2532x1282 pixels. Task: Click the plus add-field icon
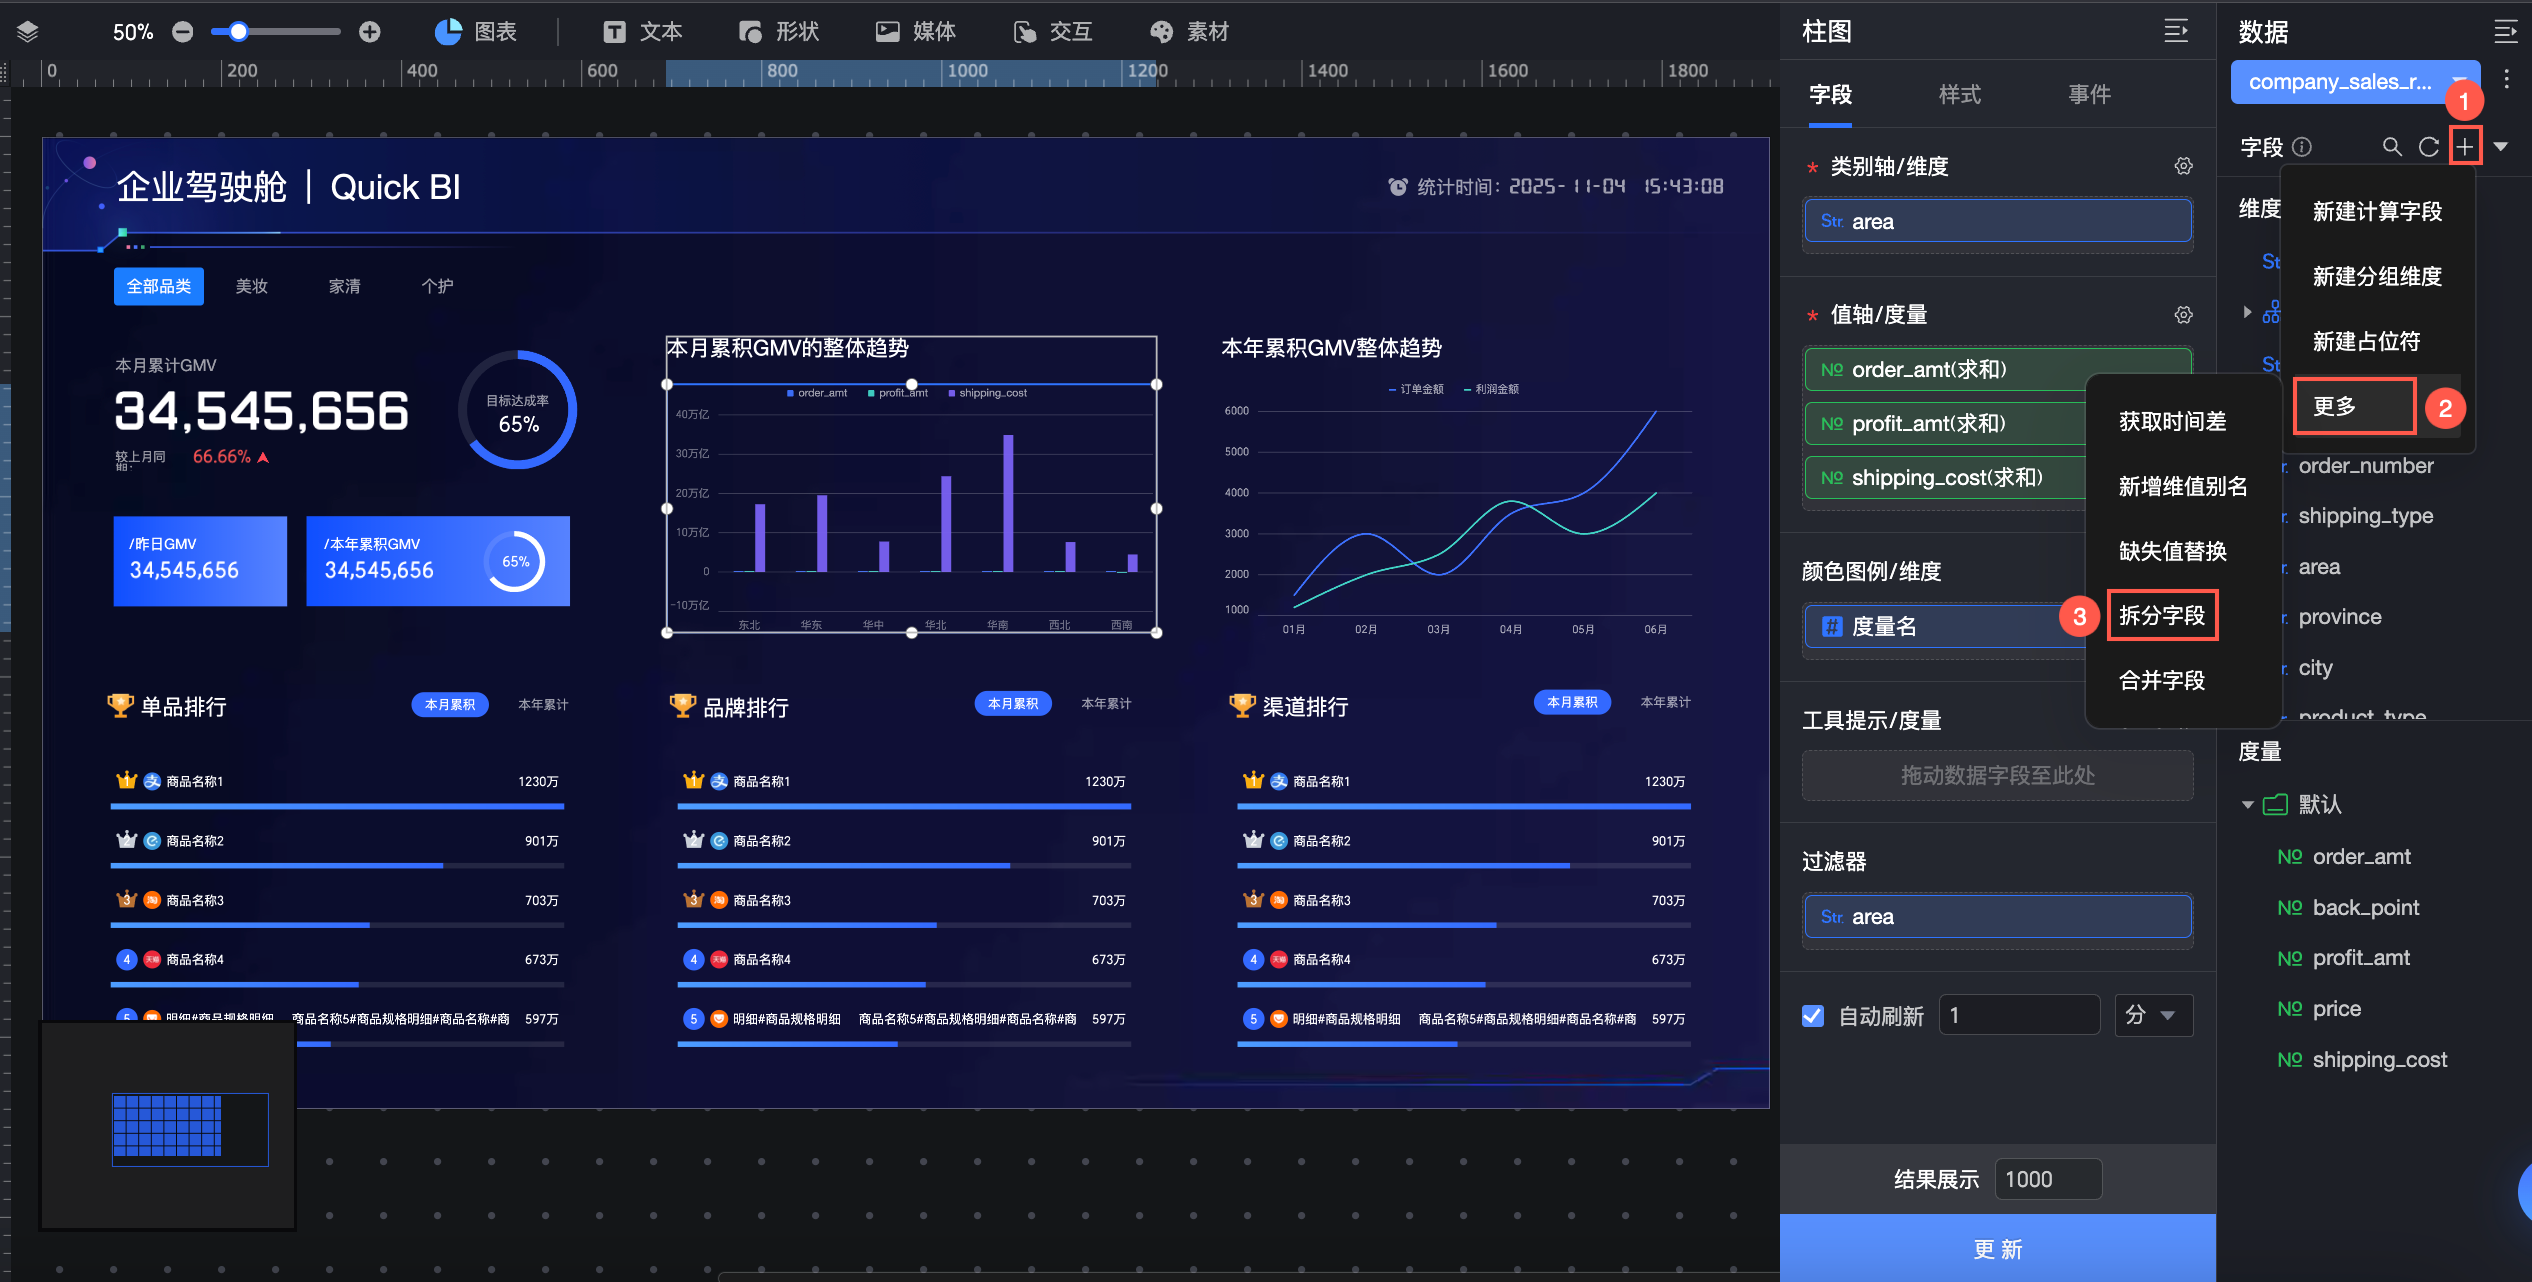(2465, 147)
